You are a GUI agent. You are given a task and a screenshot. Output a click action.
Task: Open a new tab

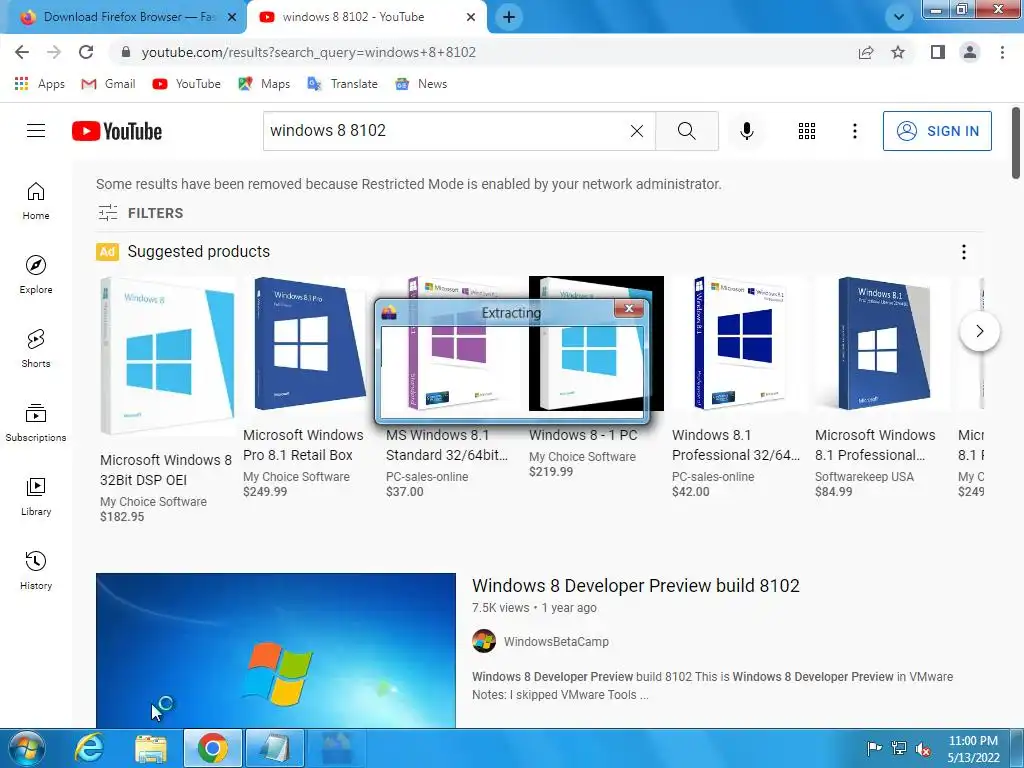(x=509, y=17)
